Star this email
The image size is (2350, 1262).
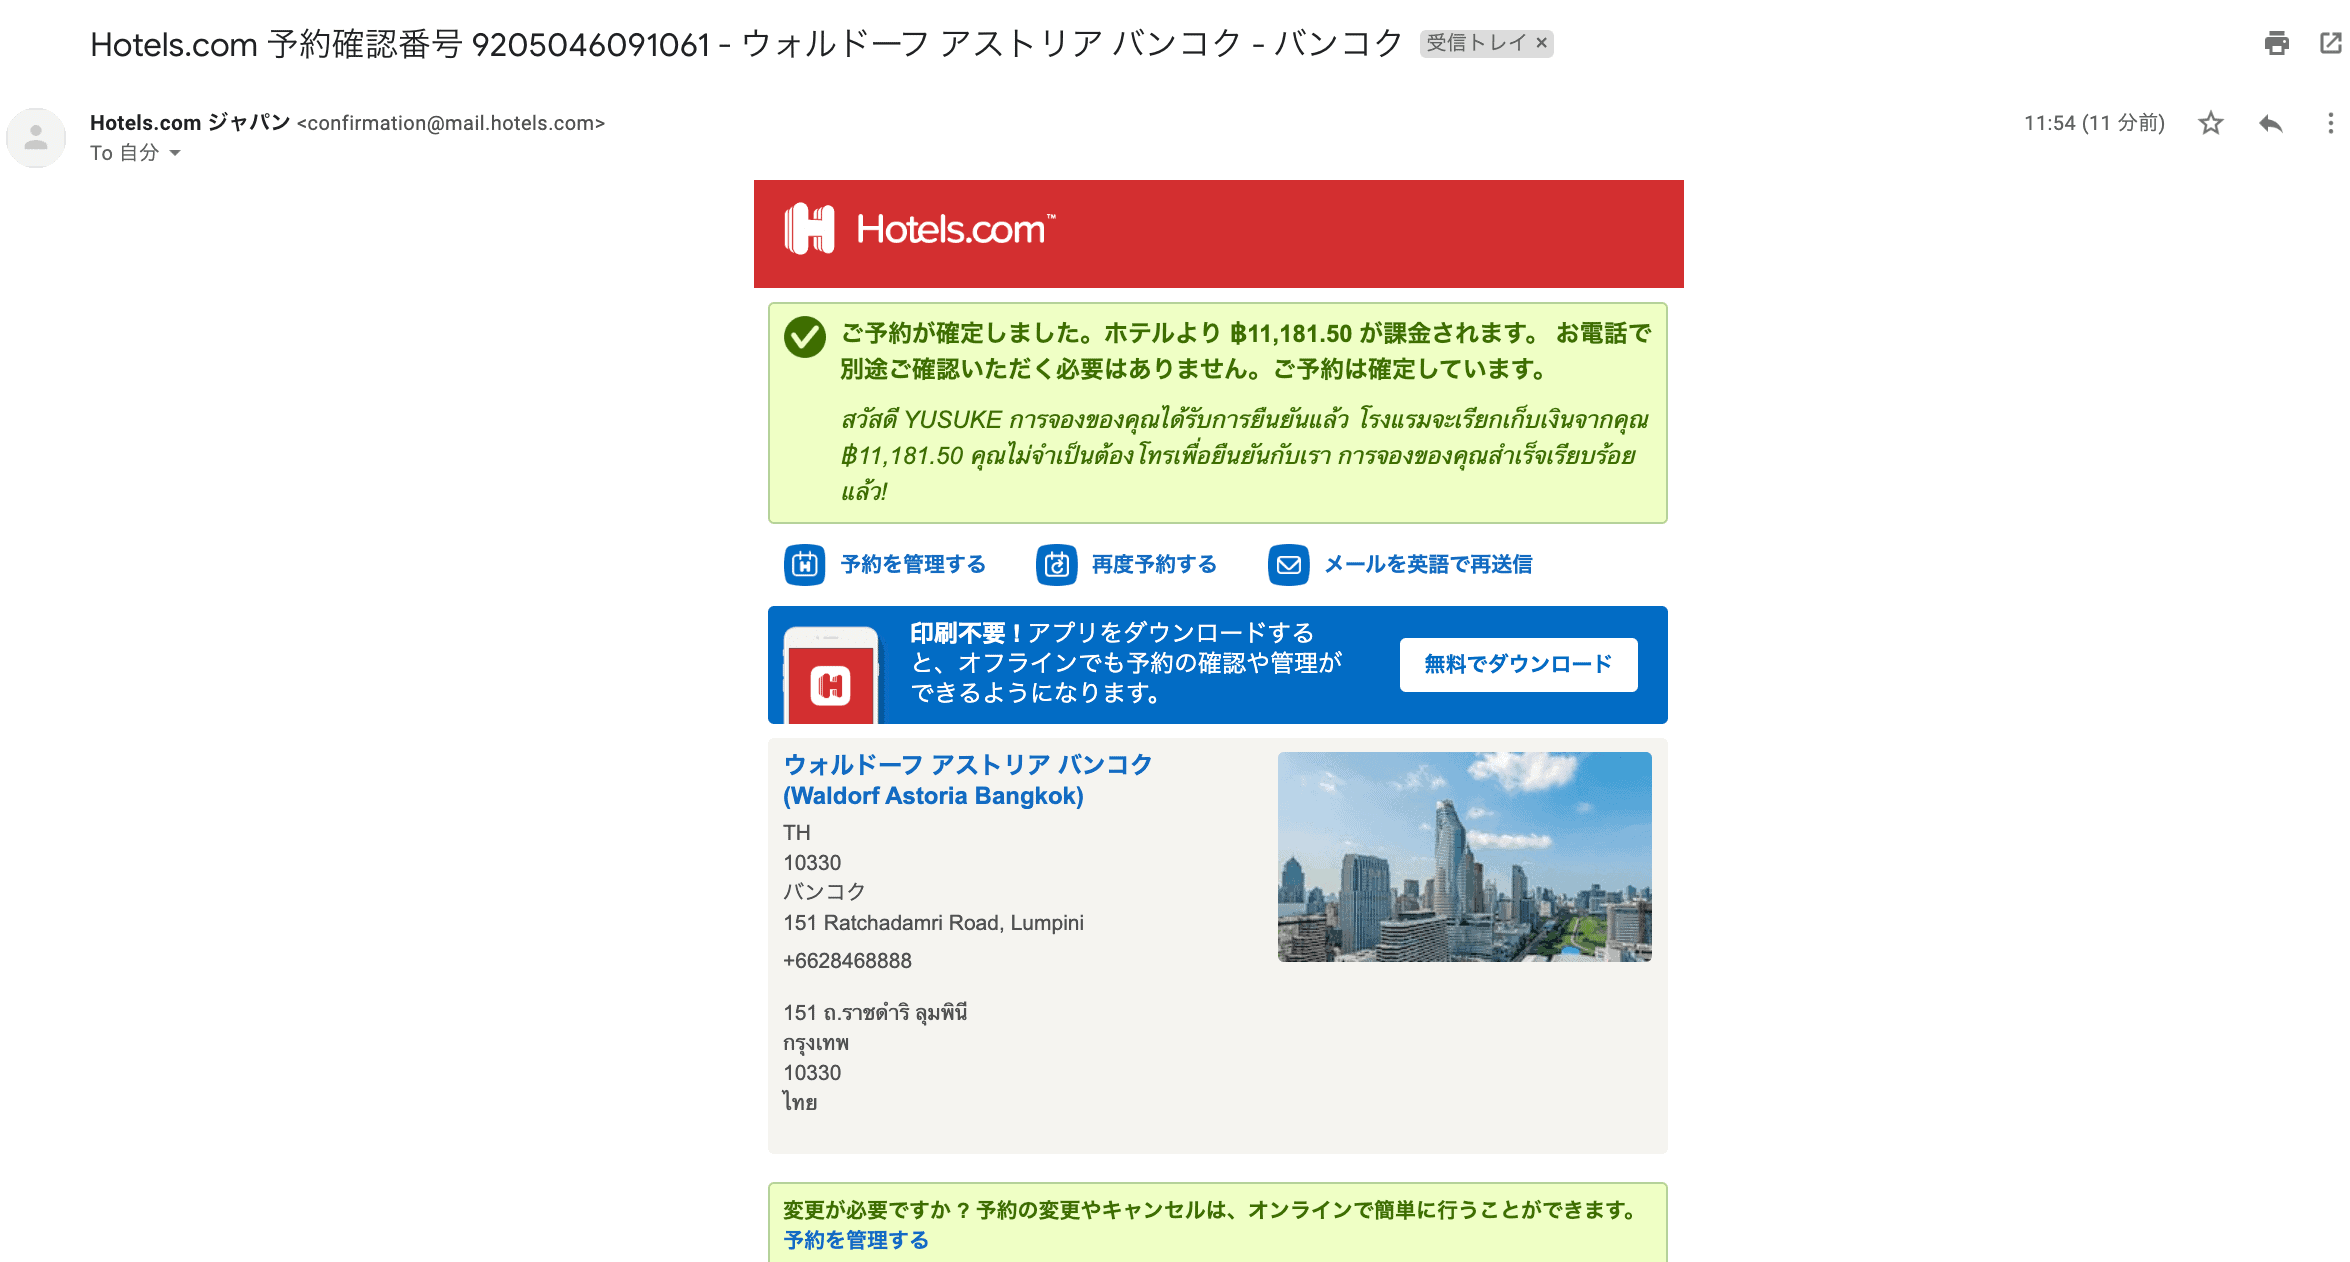click(x=2210, y=123)
